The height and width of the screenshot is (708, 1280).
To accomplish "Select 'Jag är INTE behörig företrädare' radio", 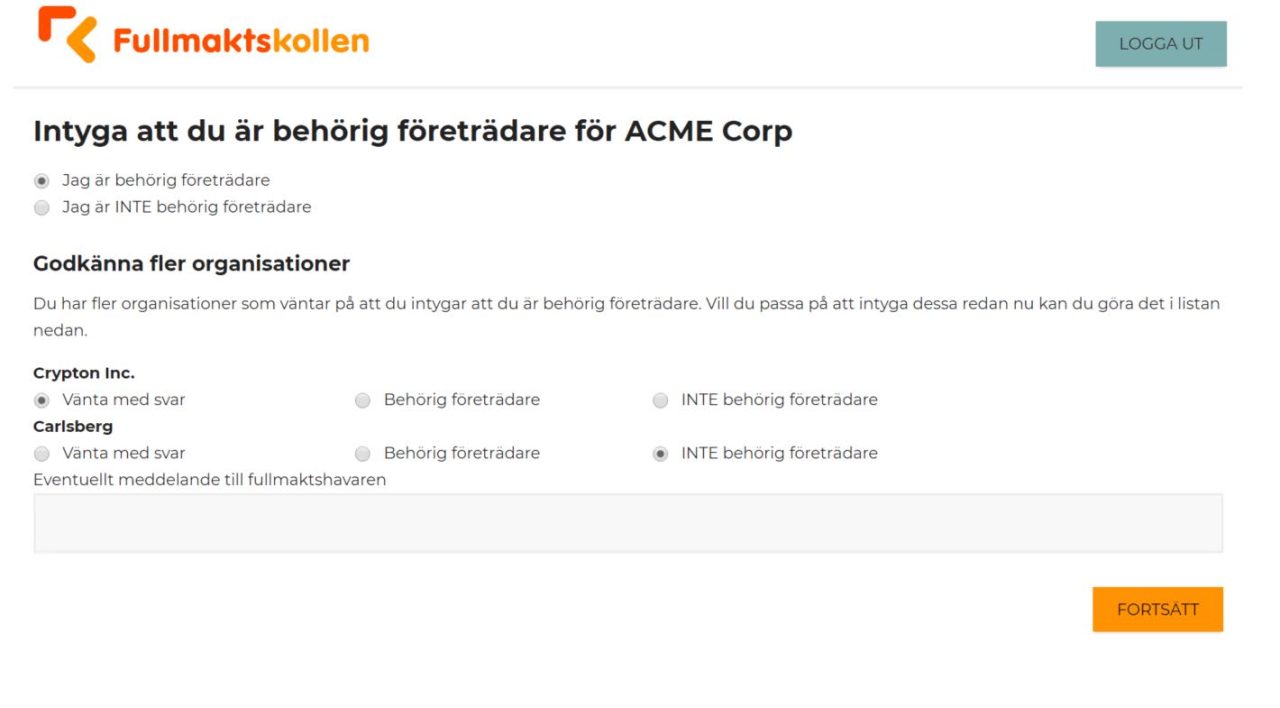I will pyautogui.click(x=42, y=208).
